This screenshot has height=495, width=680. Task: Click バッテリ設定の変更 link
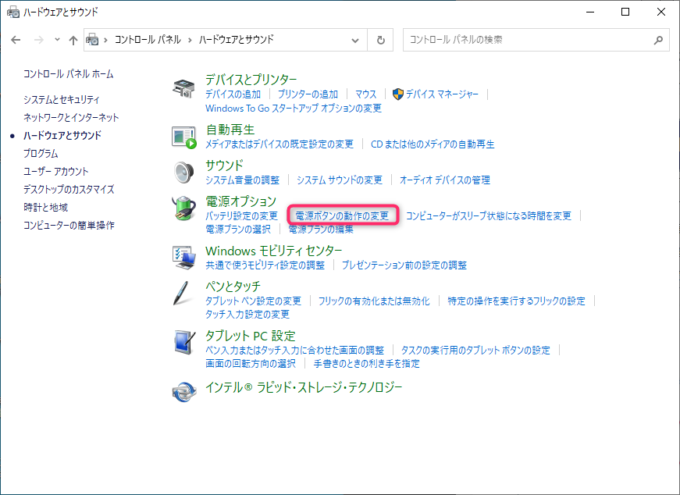[242, 216]
